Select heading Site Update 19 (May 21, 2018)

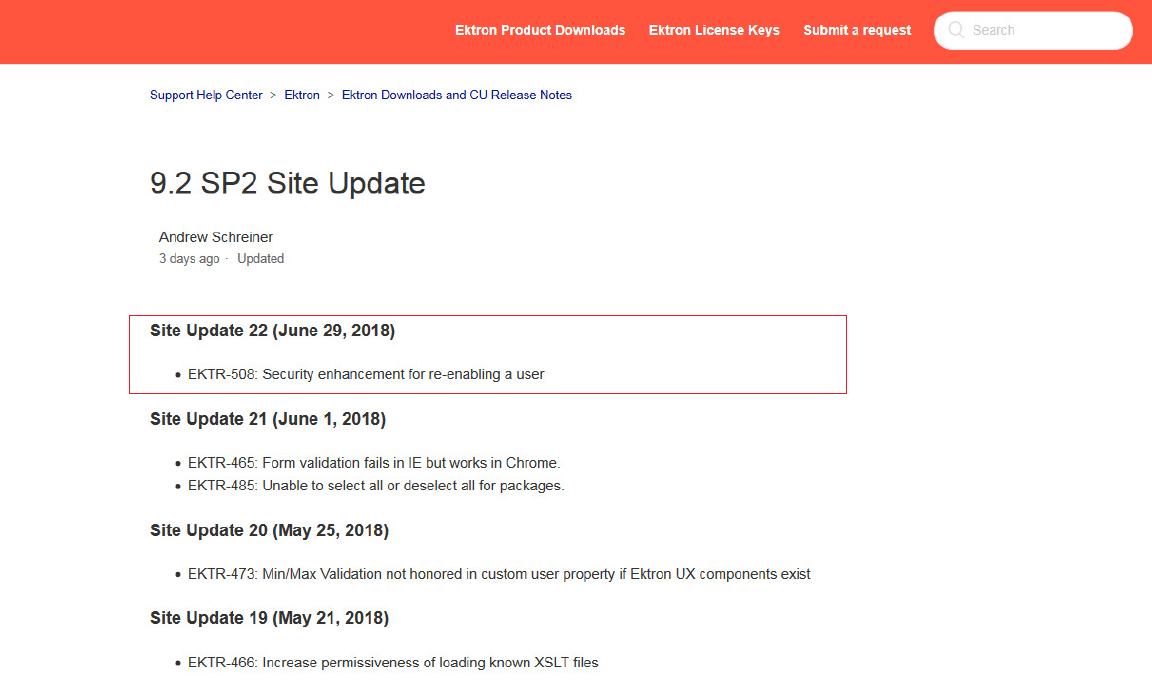(x=270, y=618)
